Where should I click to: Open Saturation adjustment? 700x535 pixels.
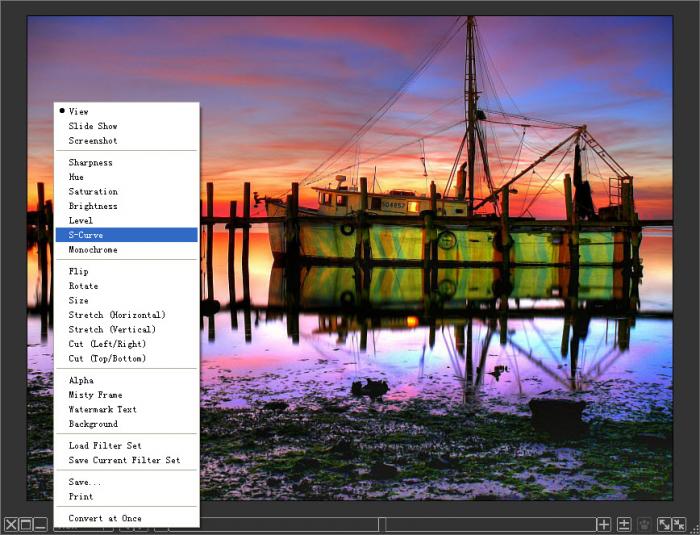pyautogui.click(x=126, y=192)
